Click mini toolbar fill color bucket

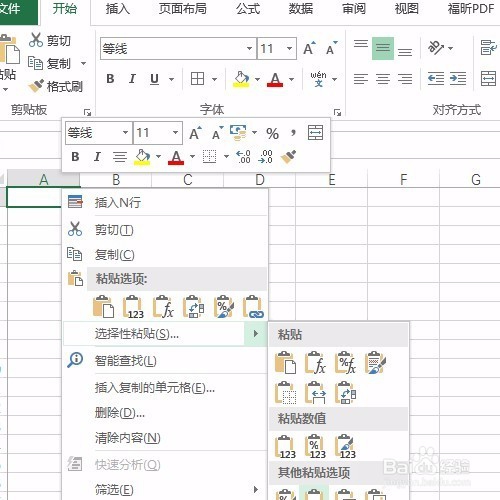pos(142,157)
